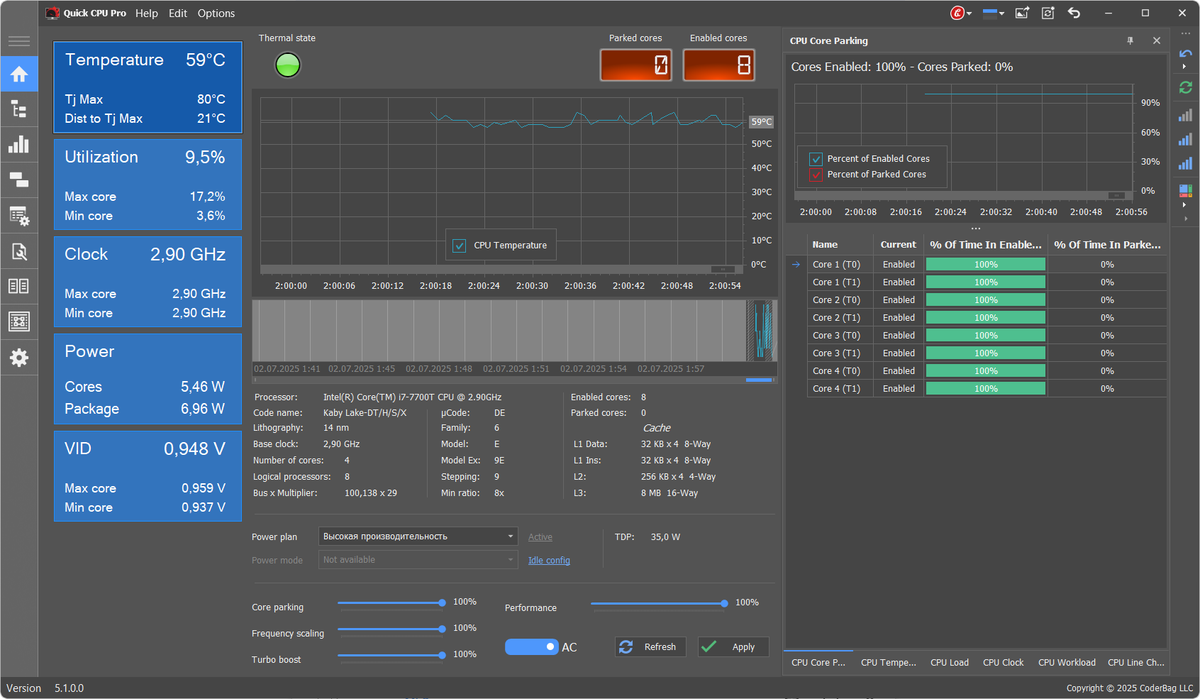This screenshot has height=699, width=1200.
Task: Open the Power plan dropdown
Action: 418,536
